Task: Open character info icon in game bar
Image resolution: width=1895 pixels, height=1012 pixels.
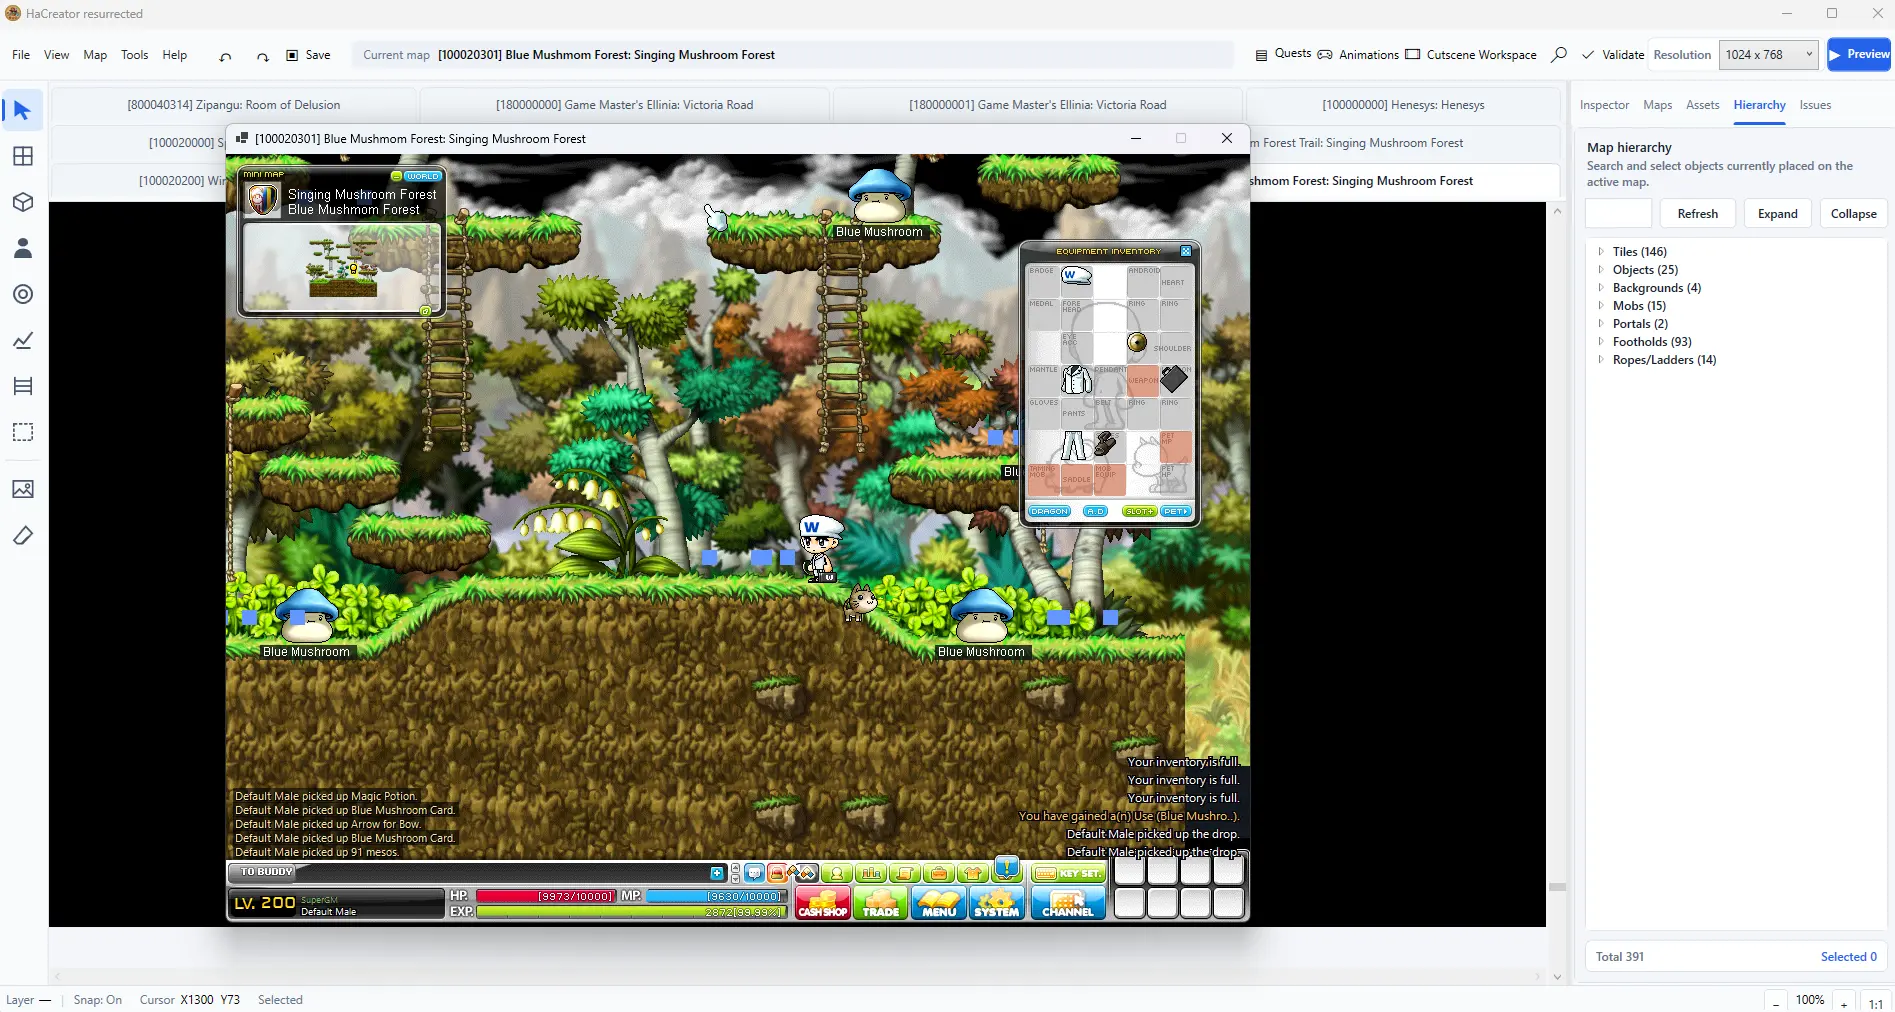Action: pos(837,873)
